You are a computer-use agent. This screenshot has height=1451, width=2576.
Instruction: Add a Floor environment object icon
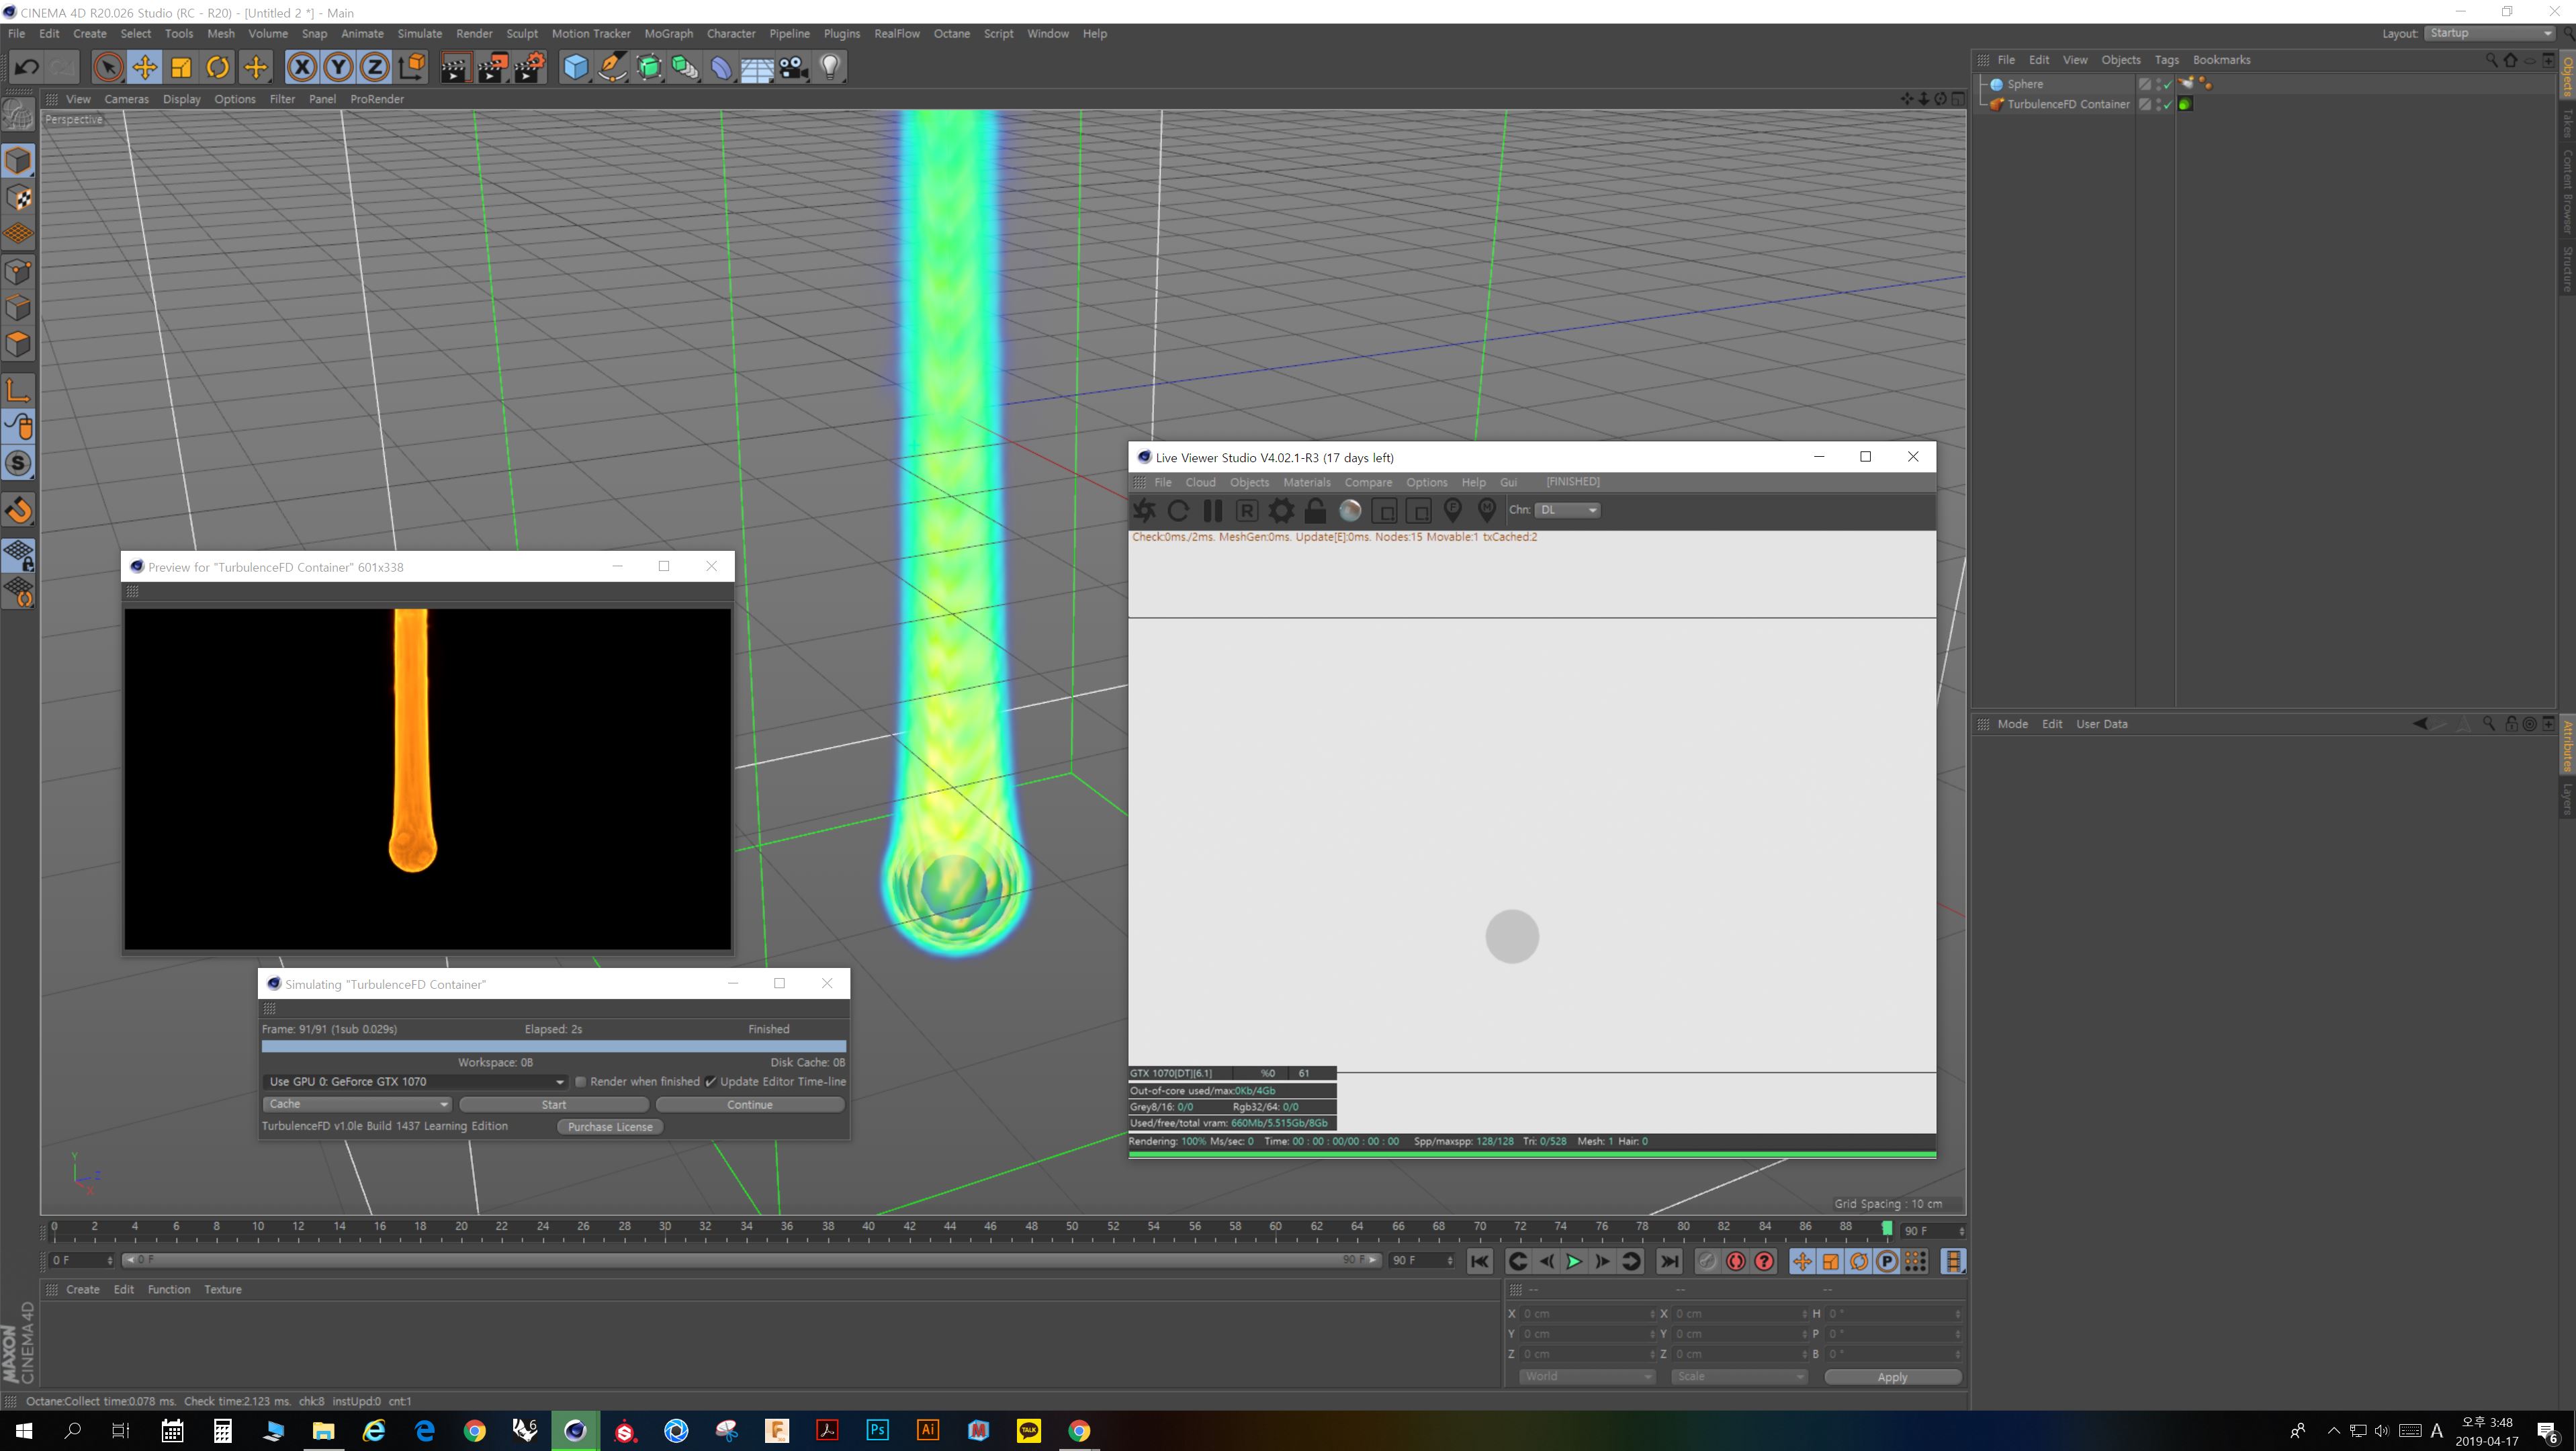click(757, 67)
